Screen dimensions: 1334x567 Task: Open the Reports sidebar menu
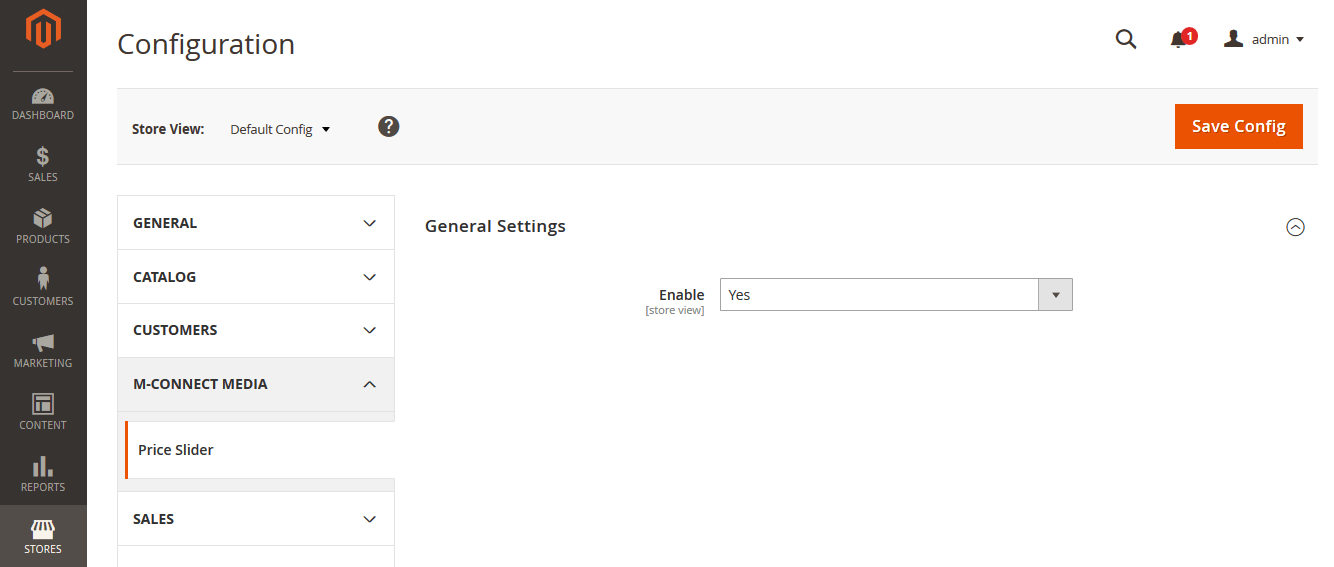(43, 475)
